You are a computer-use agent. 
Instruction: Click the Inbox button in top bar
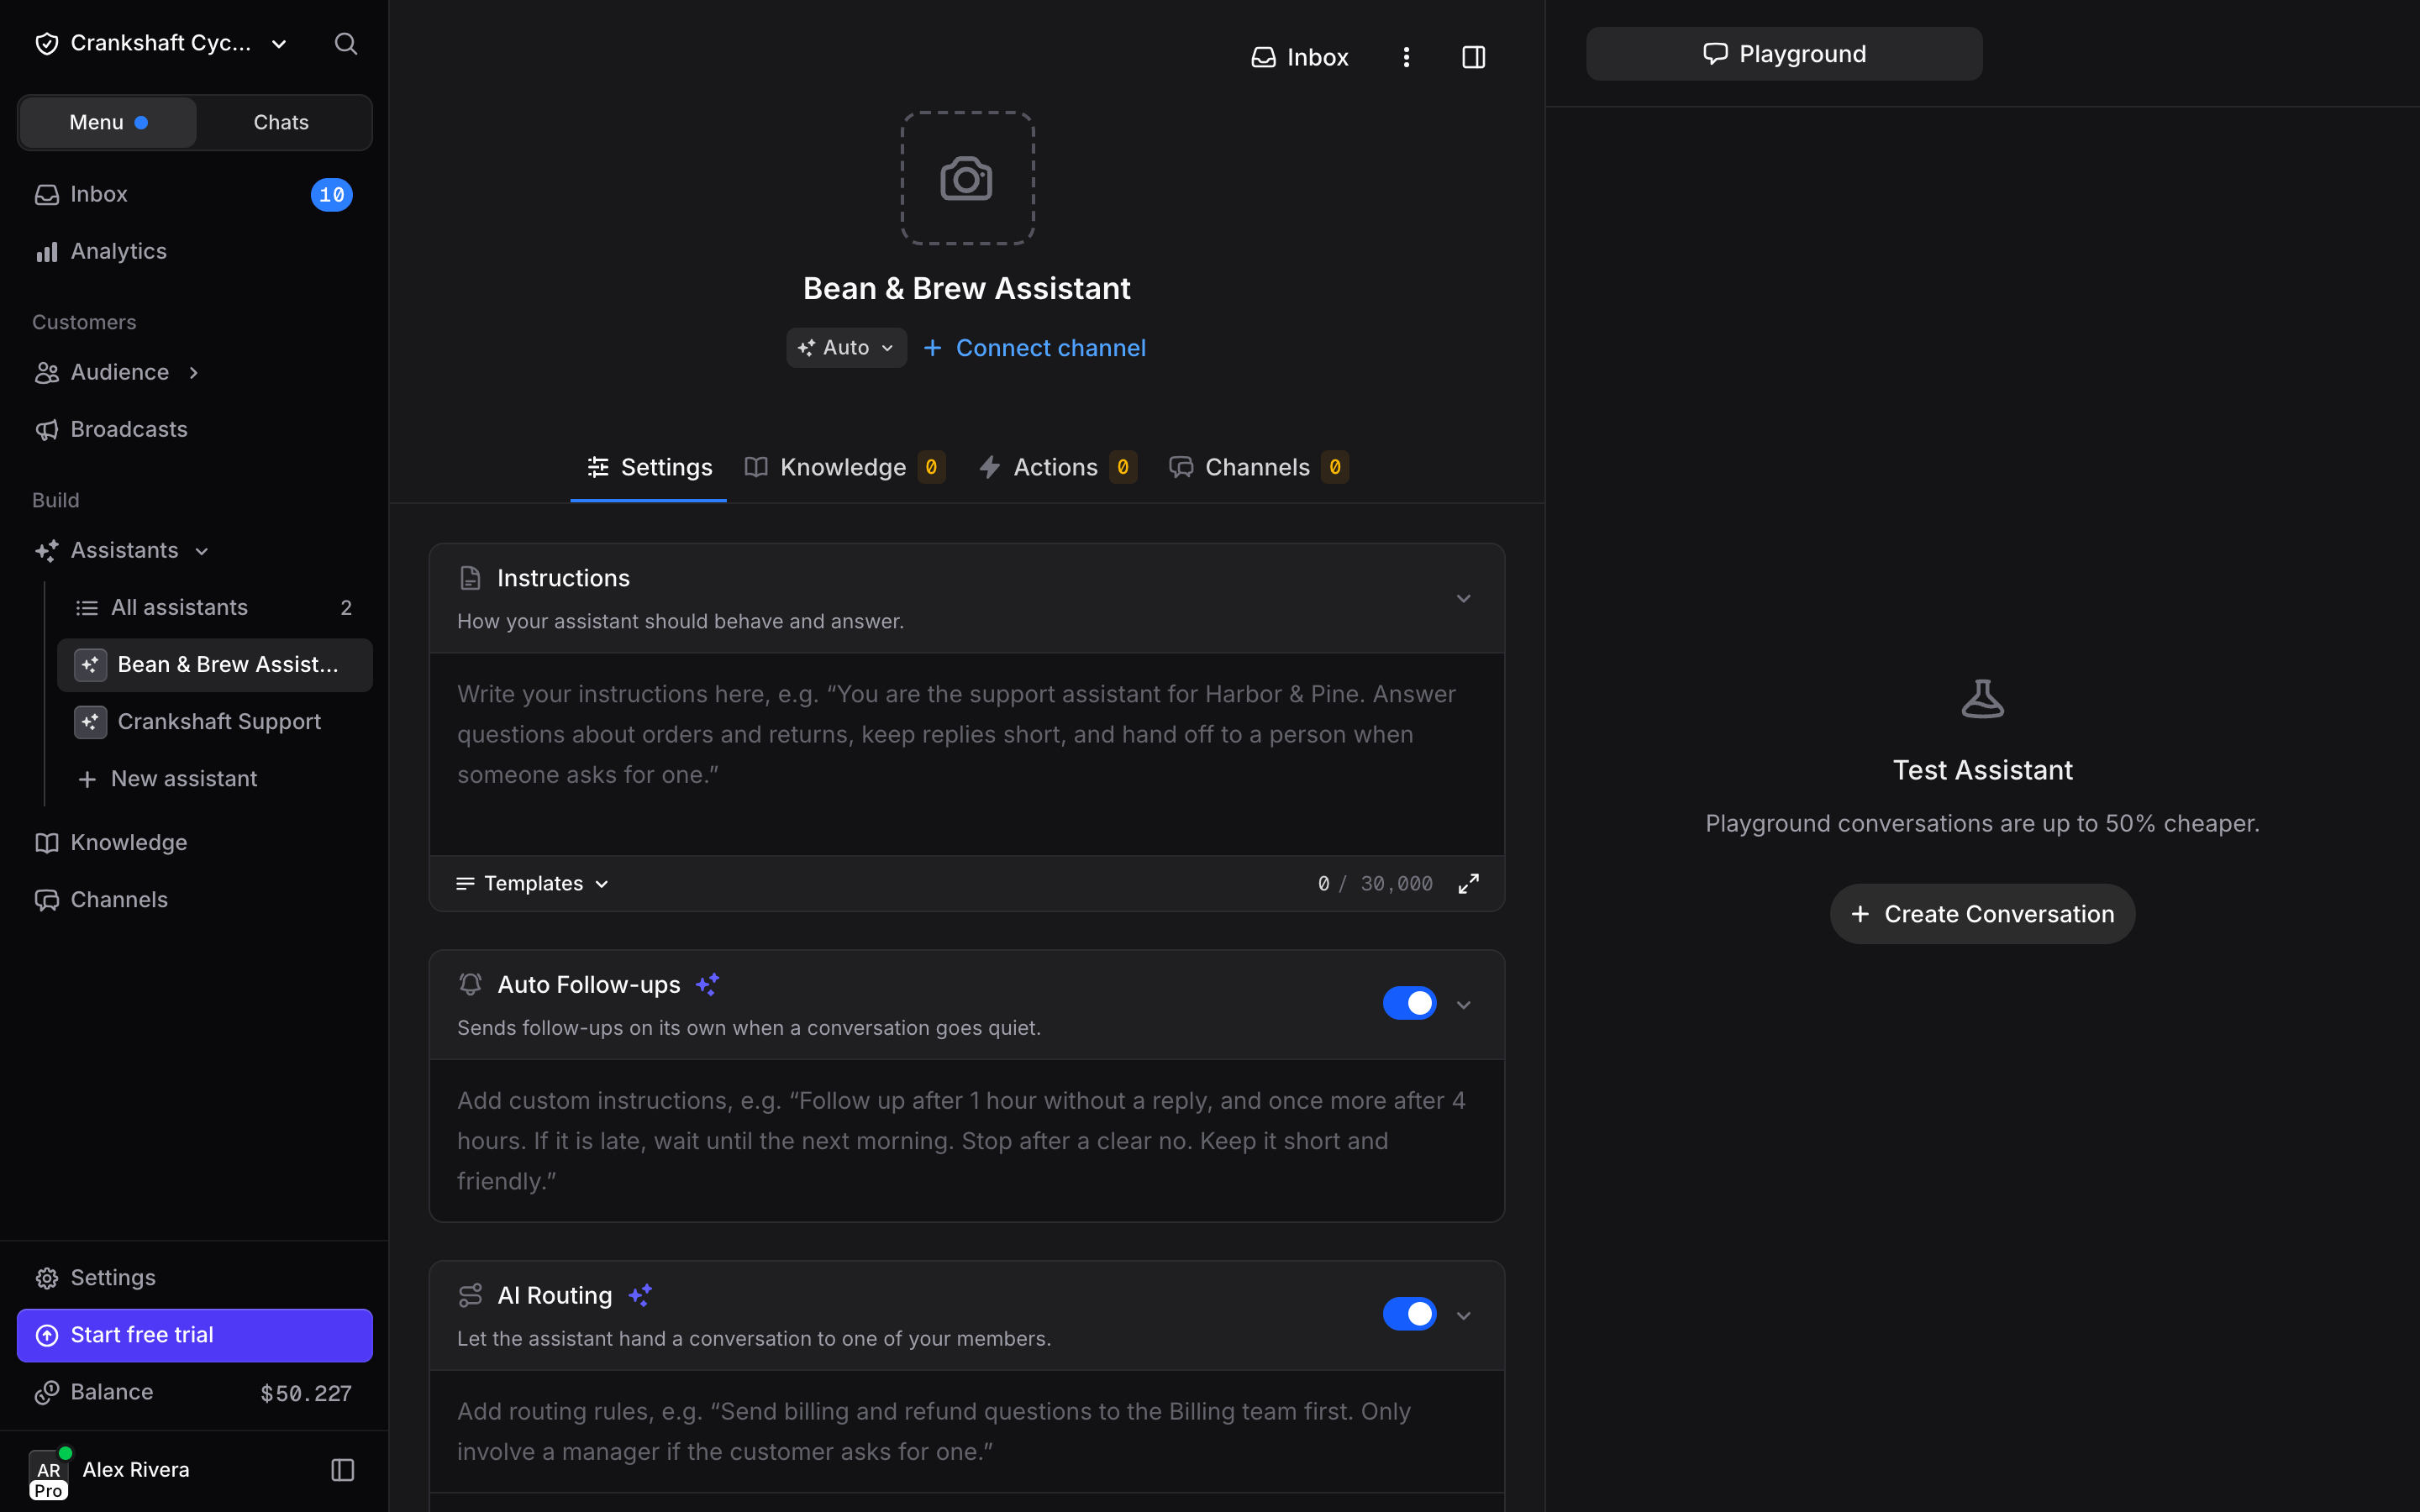click(x=1300, y=57)
